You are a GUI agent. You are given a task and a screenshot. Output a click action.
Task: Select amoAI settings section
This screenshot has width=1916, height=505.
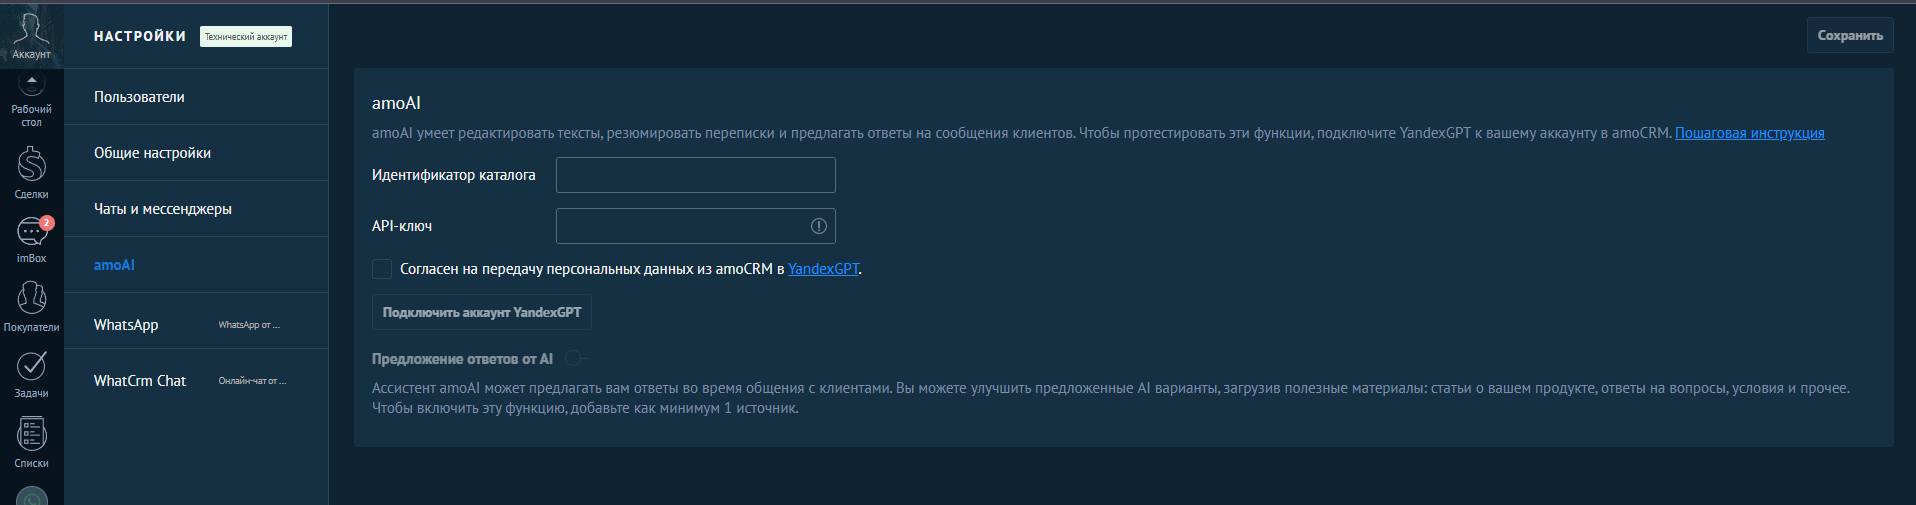196,265
